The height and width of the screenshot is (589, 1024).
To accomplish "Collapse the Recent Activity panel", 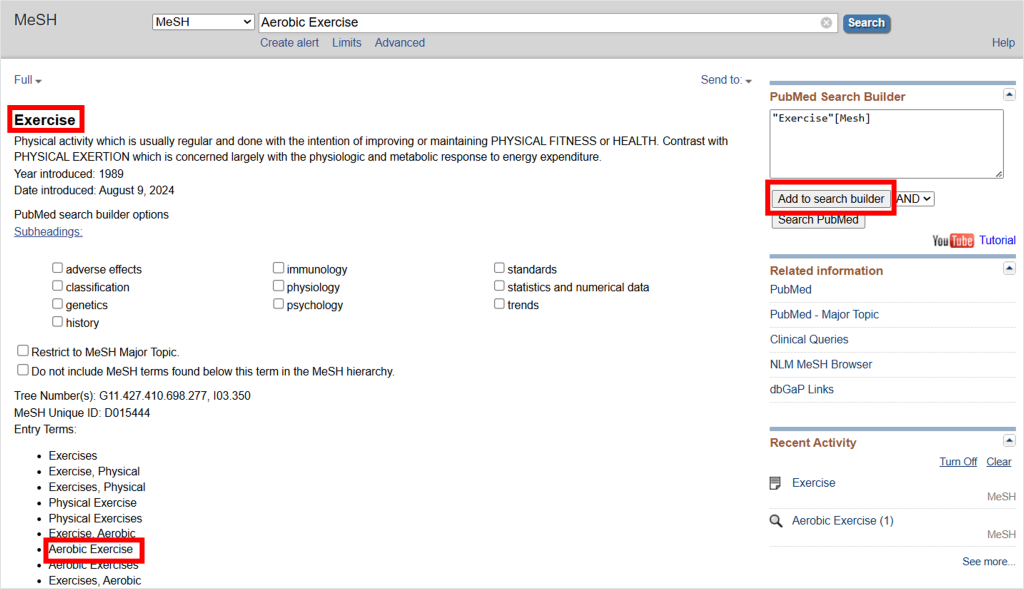I will click(x=1009, y=441).
